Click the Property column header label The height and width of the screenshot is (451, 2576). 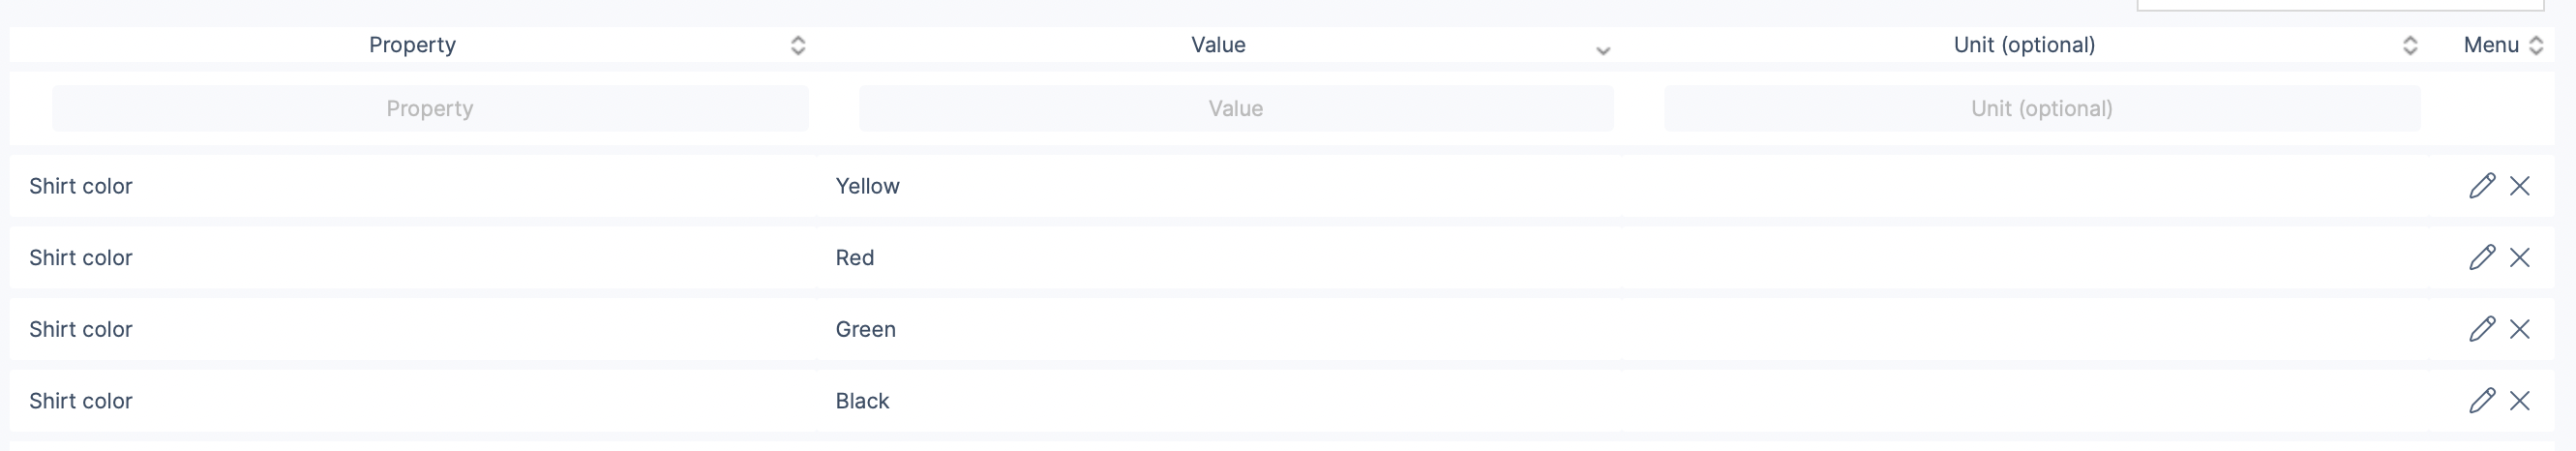click(x=412, y=45)
